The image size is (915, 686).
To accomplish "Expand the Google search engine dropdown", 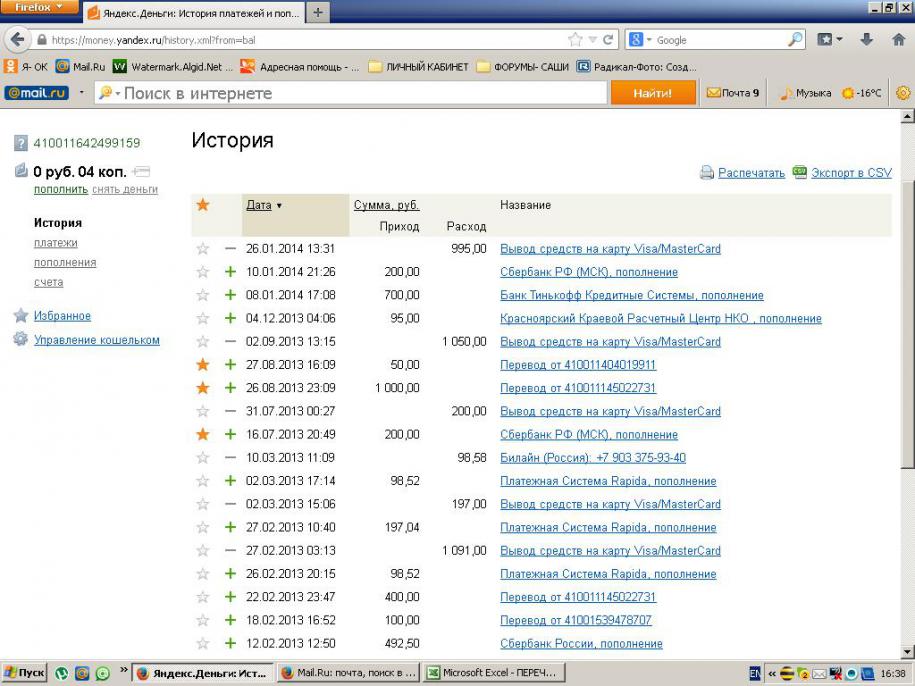I will coord(642,40).
